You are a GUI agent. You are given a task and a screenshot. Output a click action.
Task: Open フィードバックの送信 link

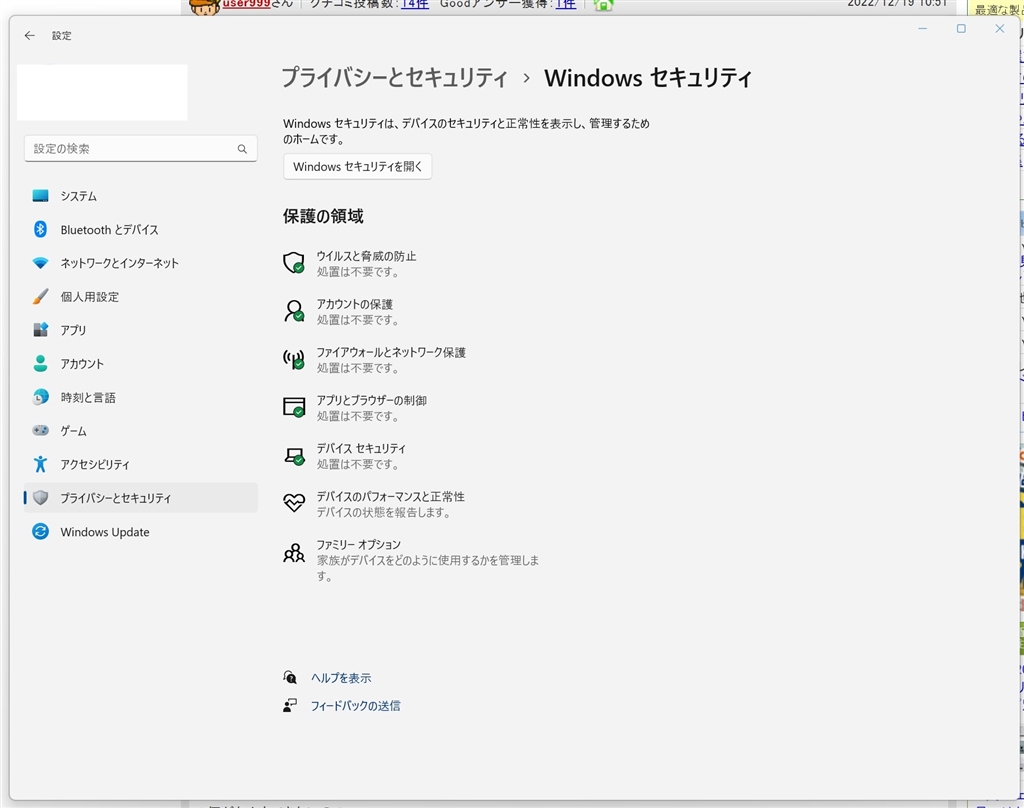[x=355, y=705]
